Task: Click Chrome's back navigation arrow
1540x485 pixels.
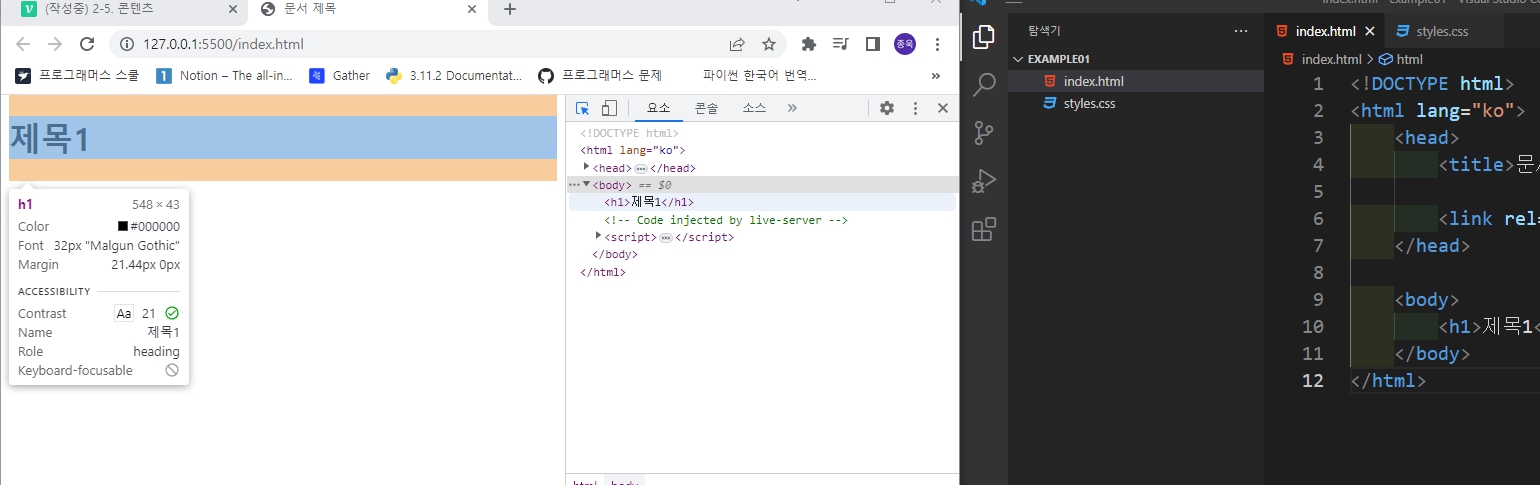Action: coord(24,44)
